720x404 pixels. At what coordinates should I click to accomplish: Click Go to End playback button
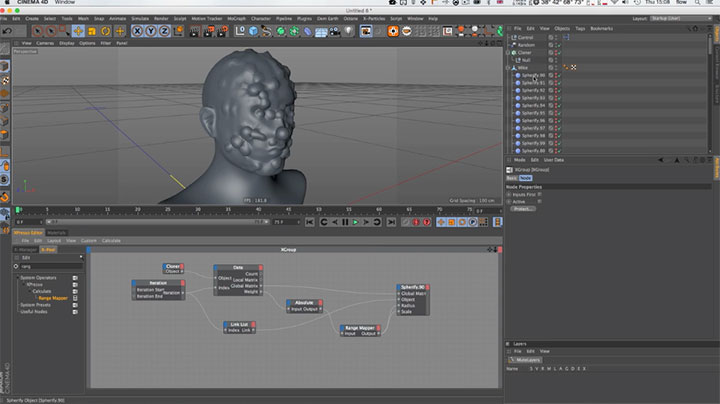[391, 222]
